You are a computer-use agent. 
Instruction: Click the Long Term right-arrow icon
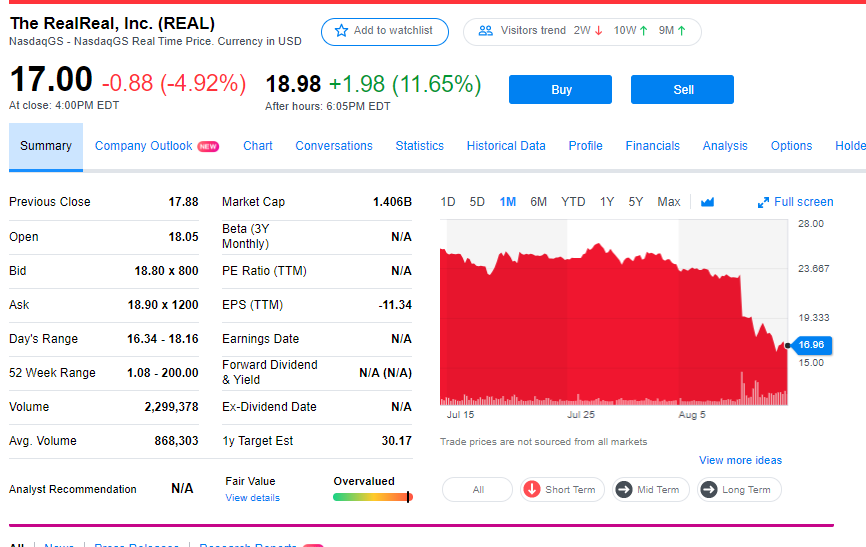coord(709,490)
